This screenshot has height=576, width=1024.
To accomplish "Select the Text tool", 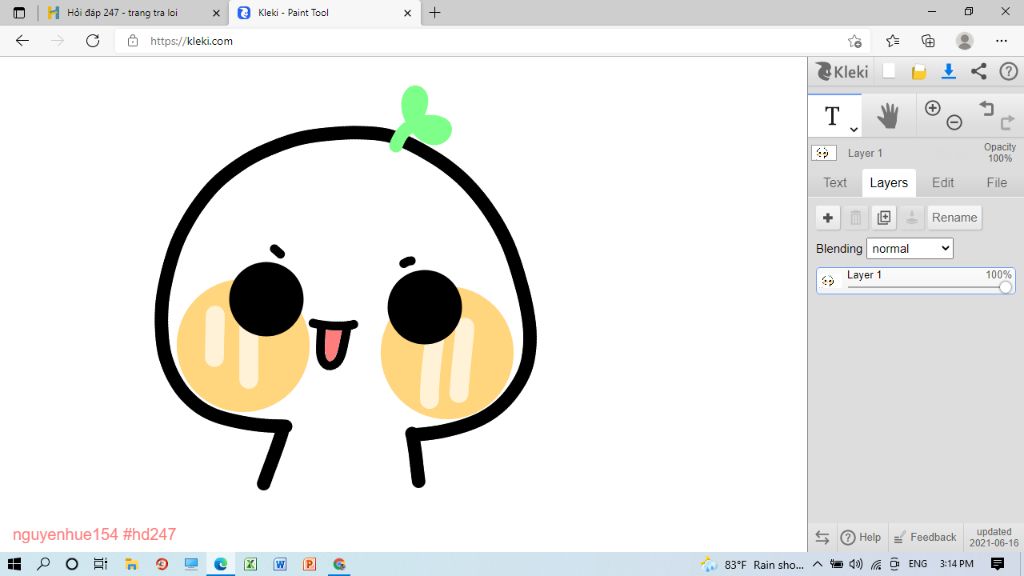I will [832, 116].
